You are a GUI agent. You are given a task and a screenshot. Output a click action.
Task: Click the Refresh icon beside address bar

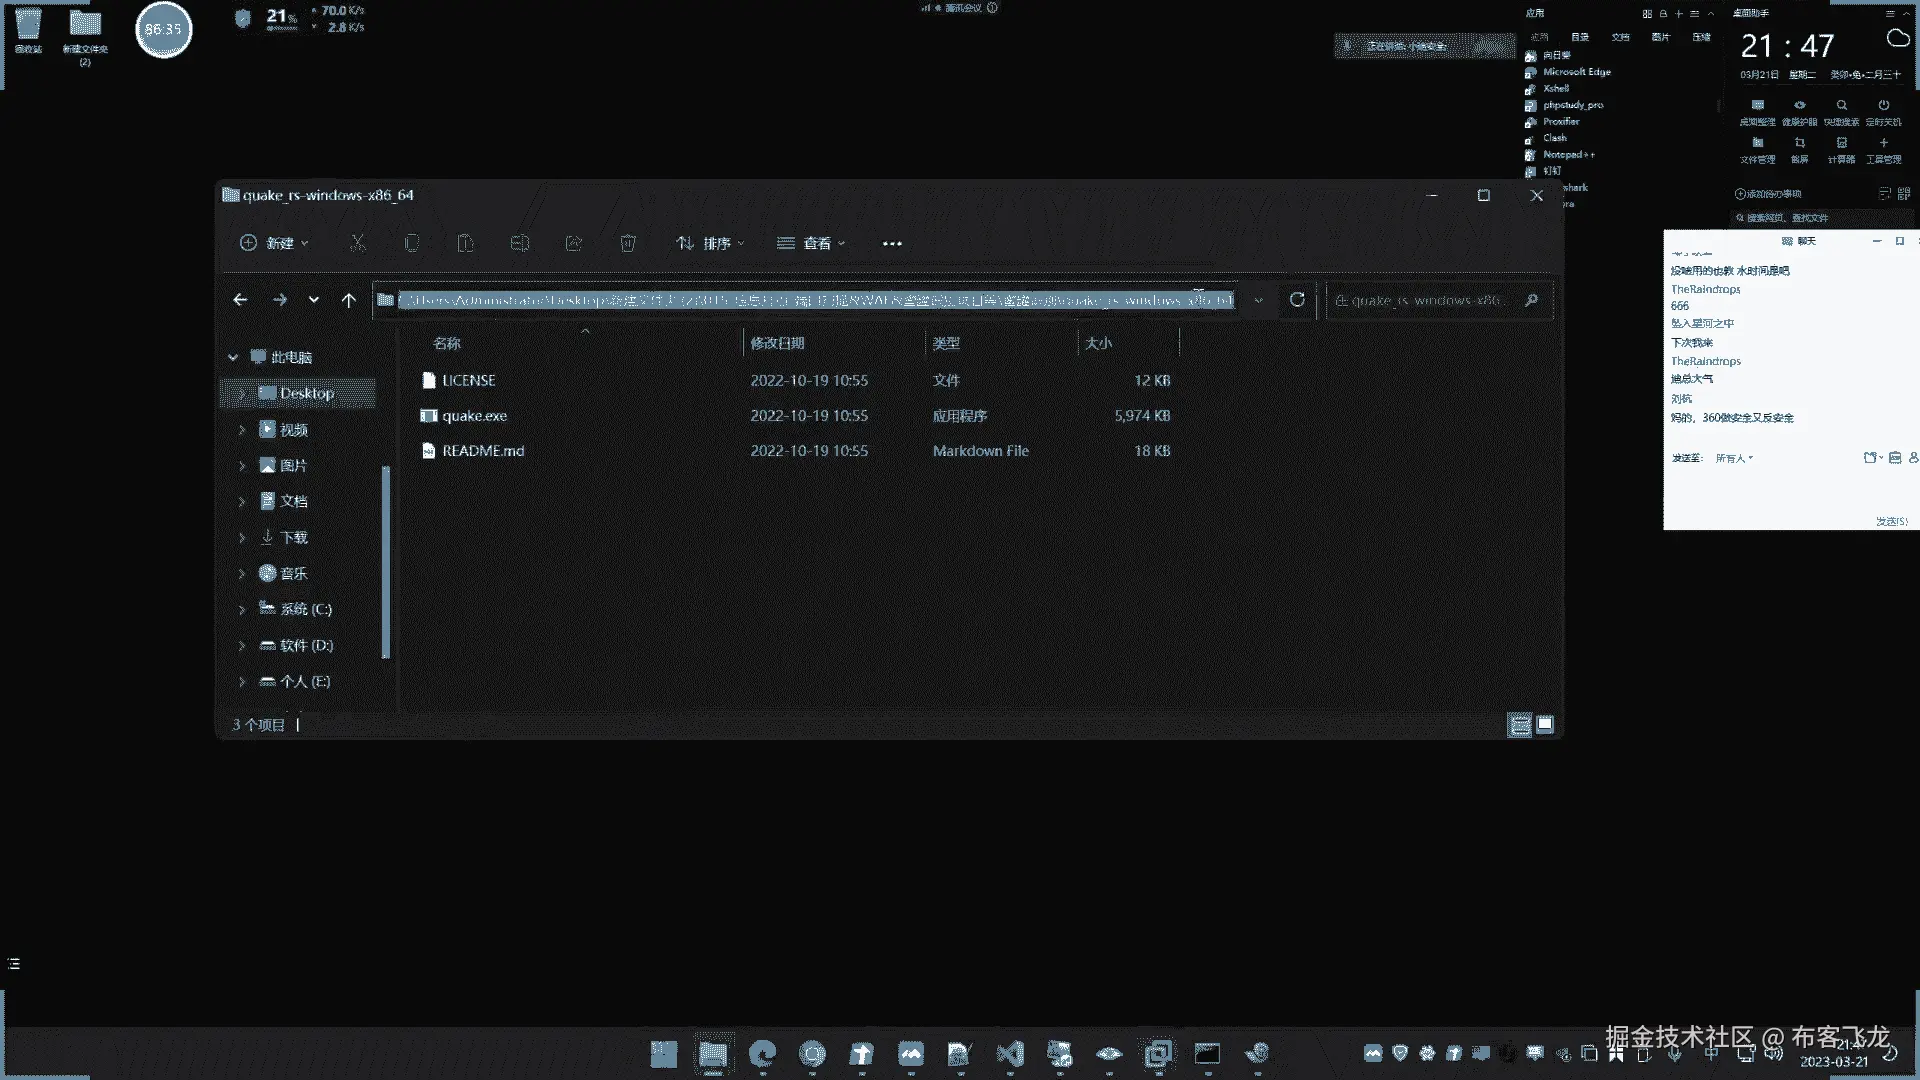point(1297,300)
